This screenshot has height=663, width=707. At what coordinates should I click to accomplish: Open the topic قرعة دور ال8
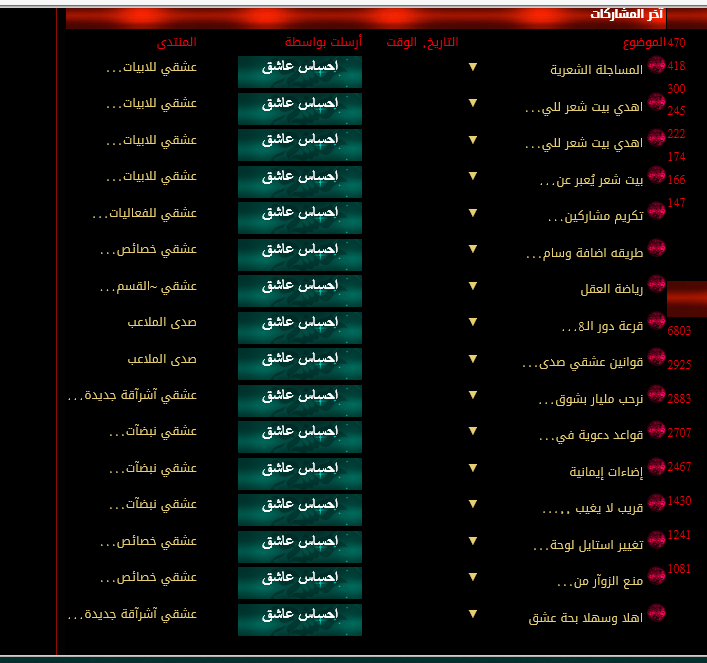pos(602,326)
